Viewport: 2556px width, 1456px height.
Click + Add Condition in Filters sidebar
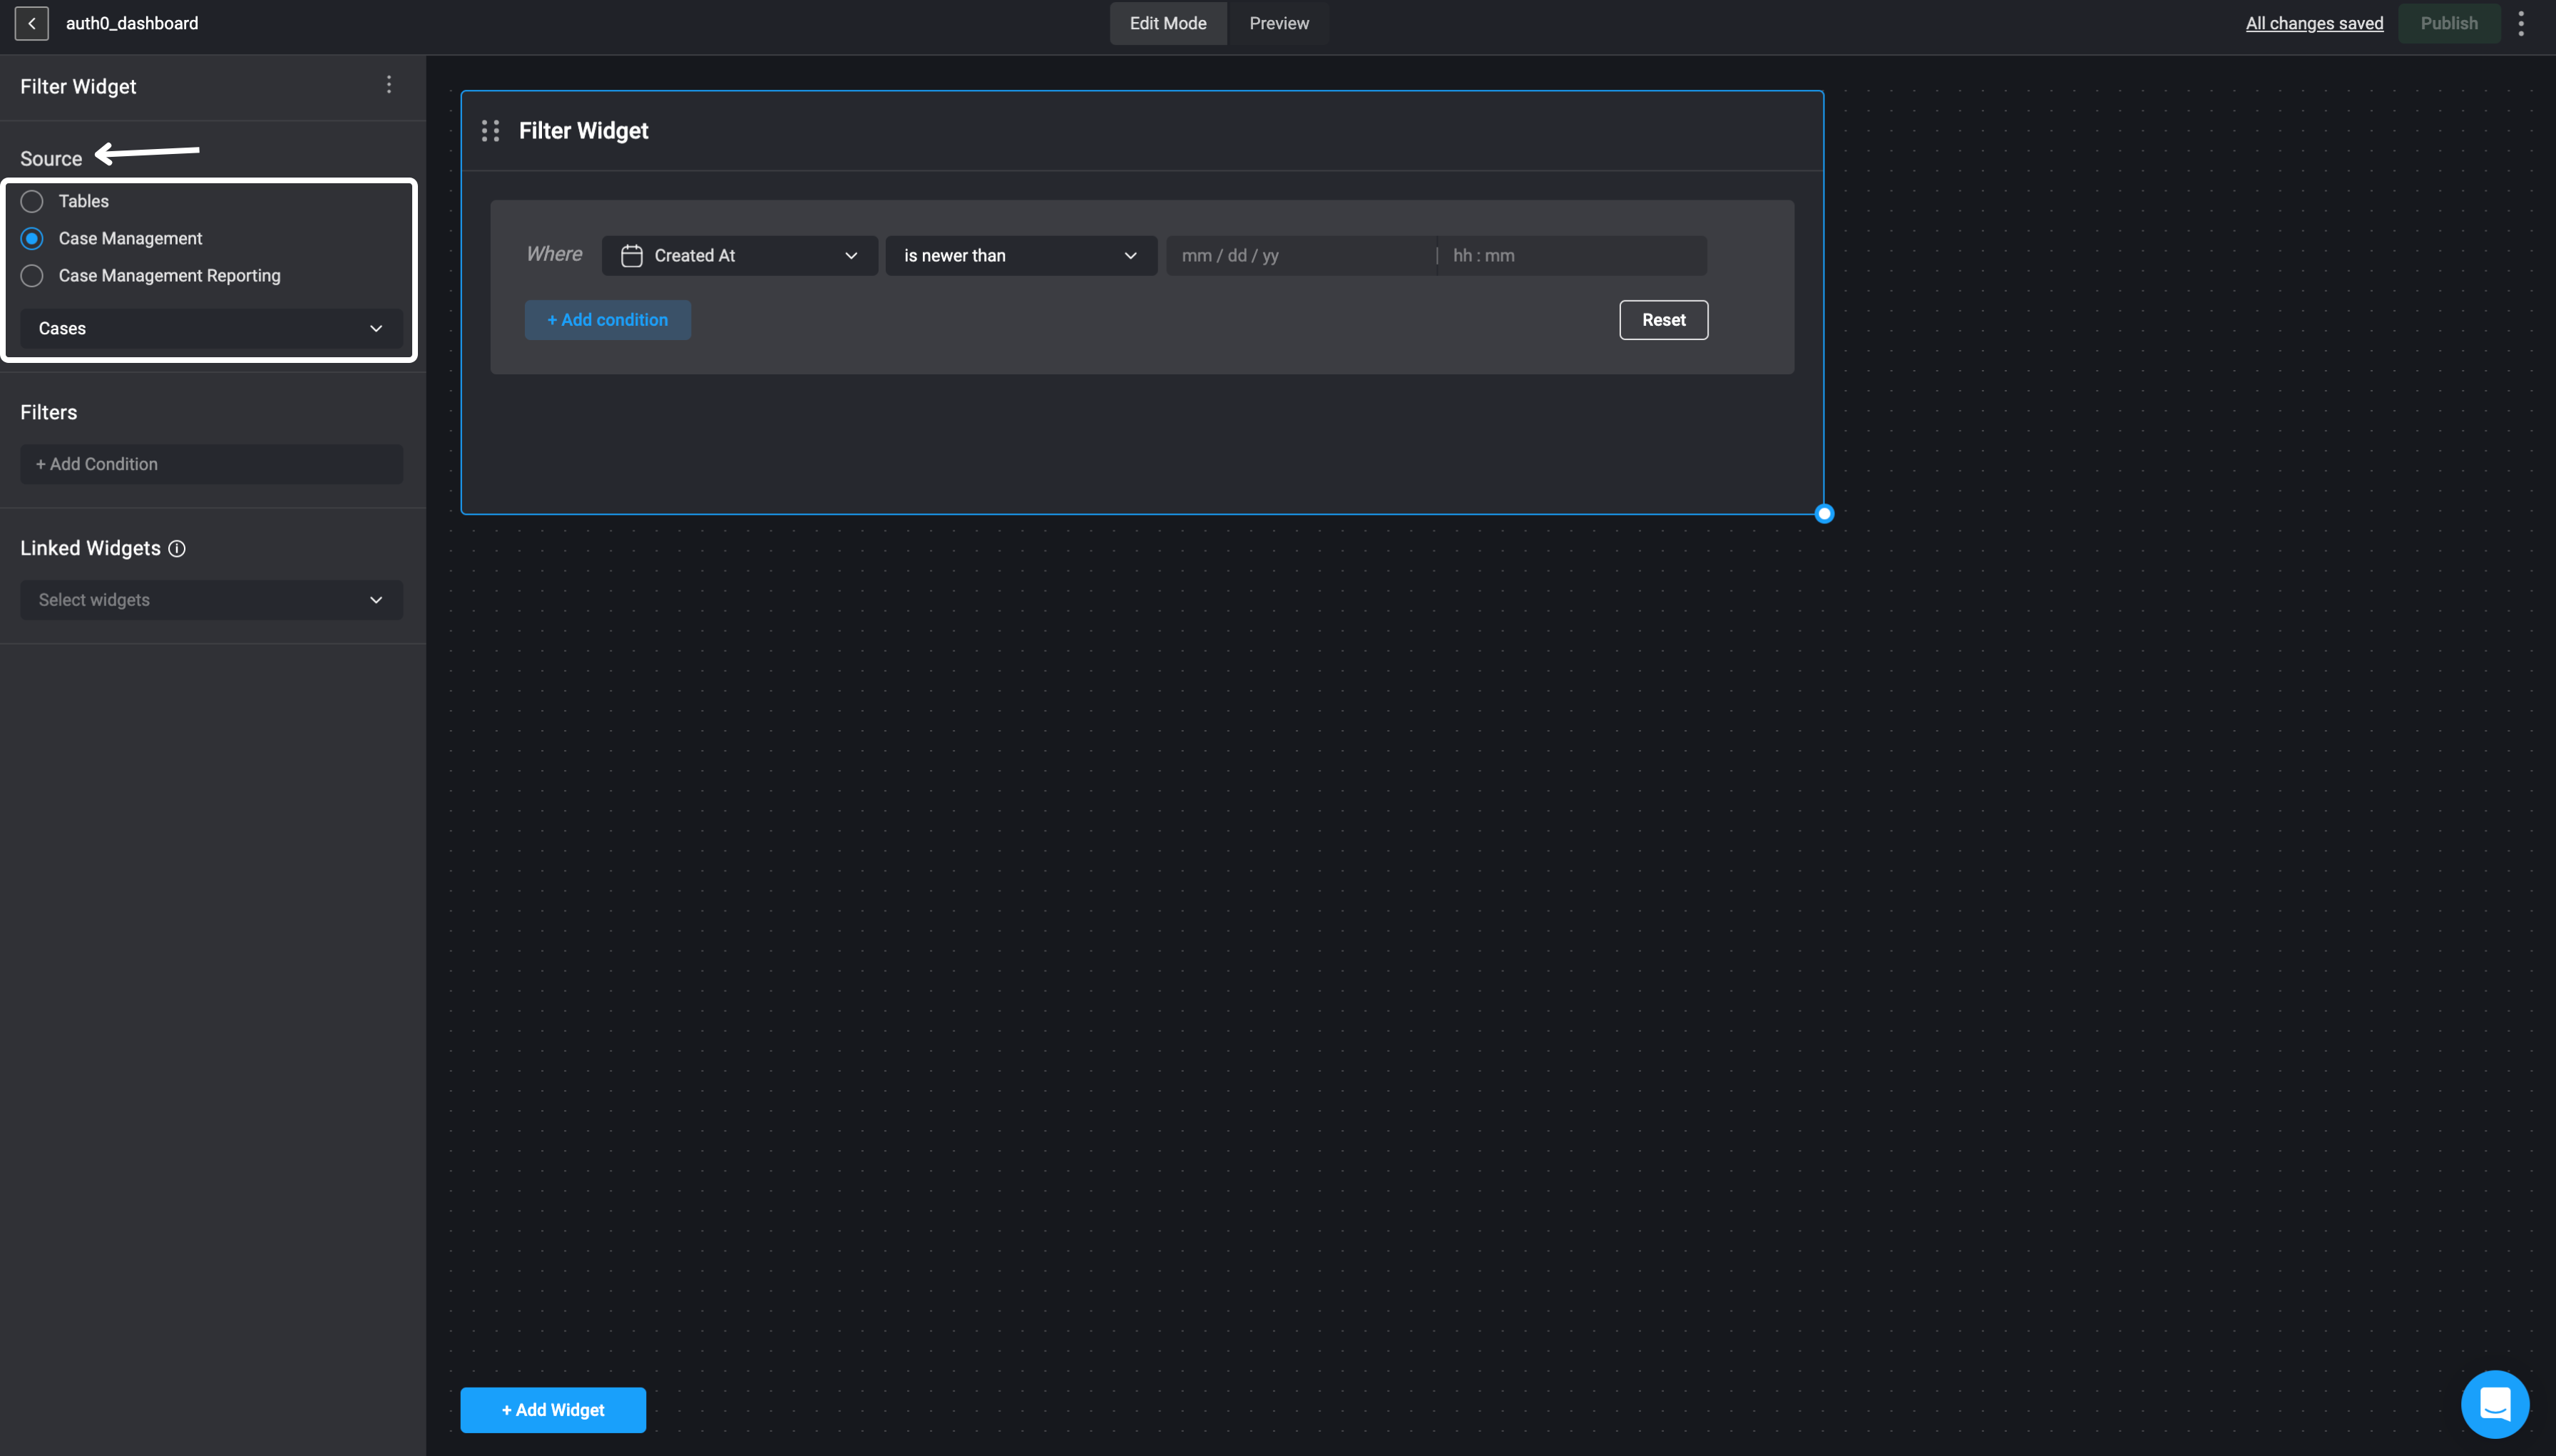point(211,464)
